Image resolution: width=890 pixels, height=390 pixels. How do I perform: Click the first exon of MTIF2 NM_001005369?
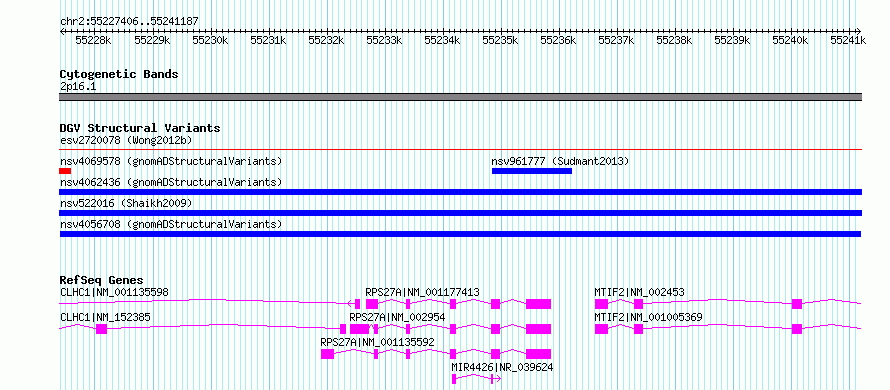point(602,329)
